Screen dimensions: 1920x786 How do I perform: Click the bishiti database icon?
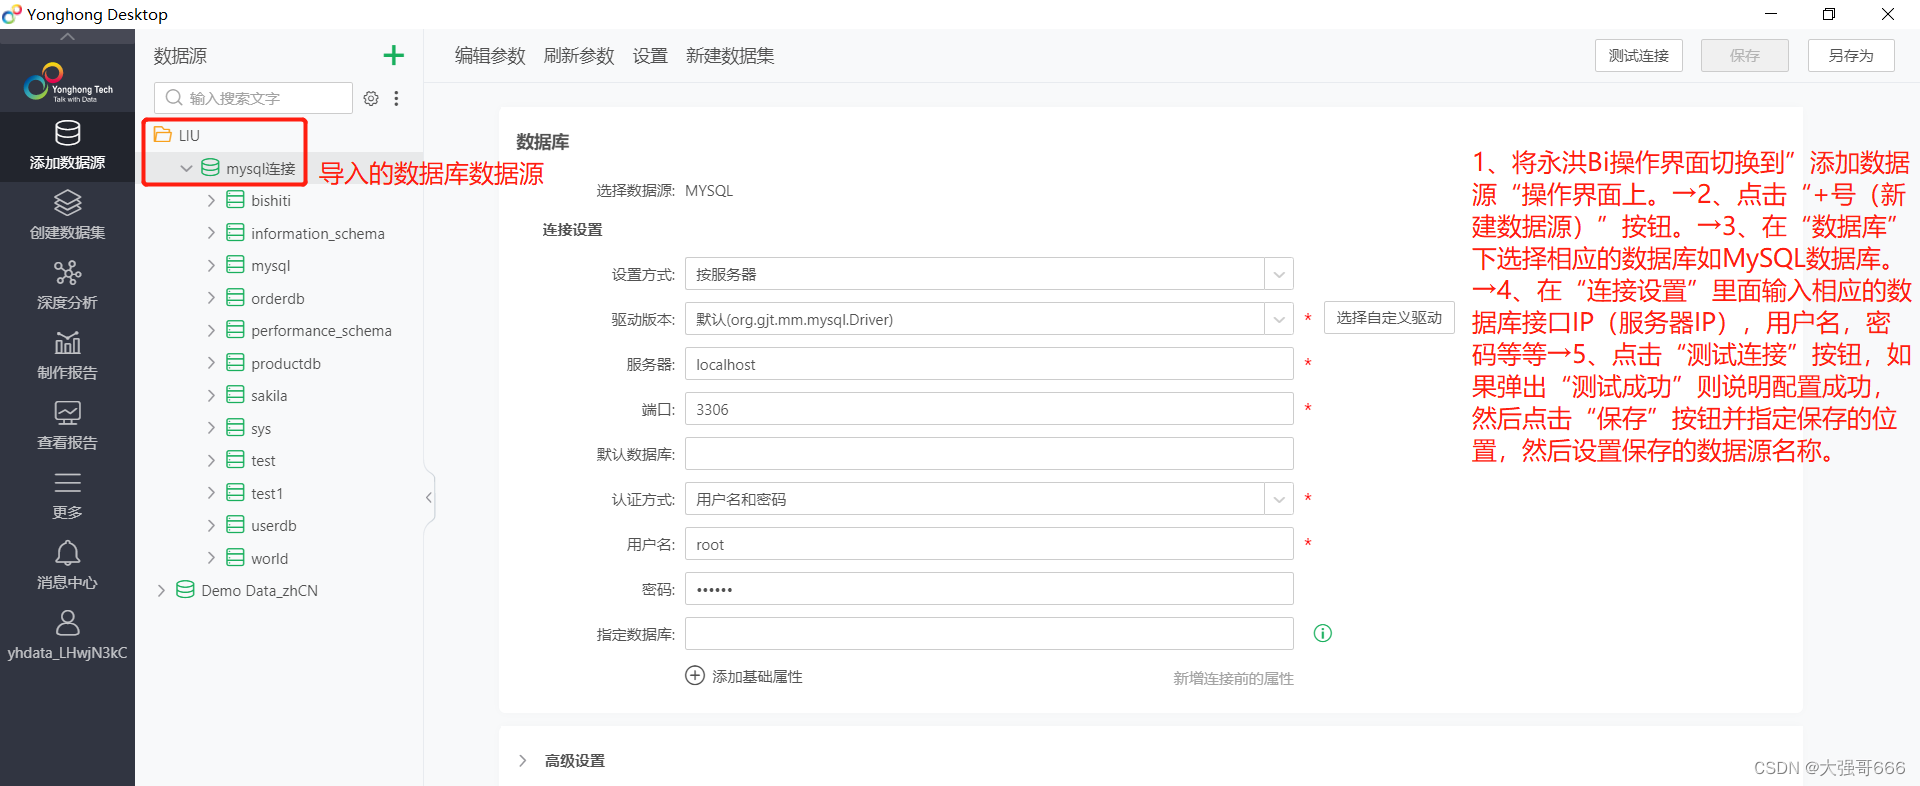click(235, 200)
